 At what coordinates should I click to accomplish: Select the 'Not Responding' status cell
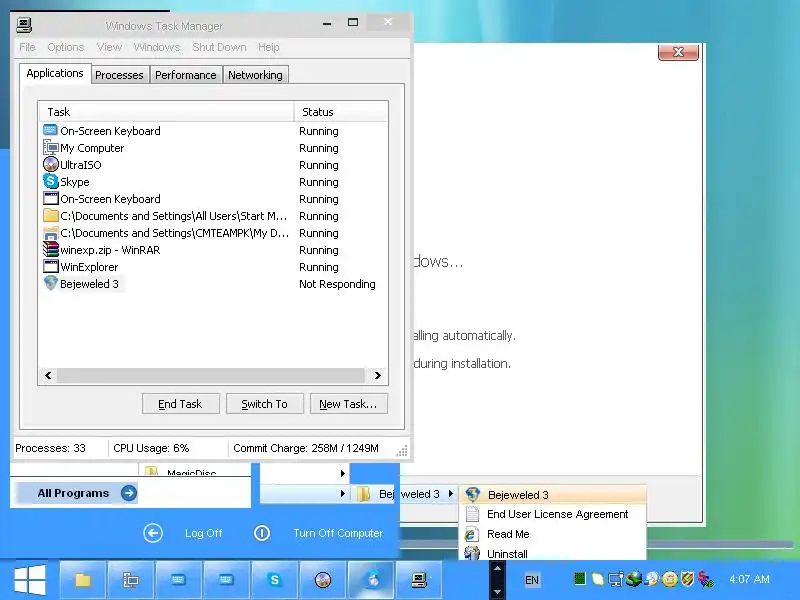coord(337,284)
